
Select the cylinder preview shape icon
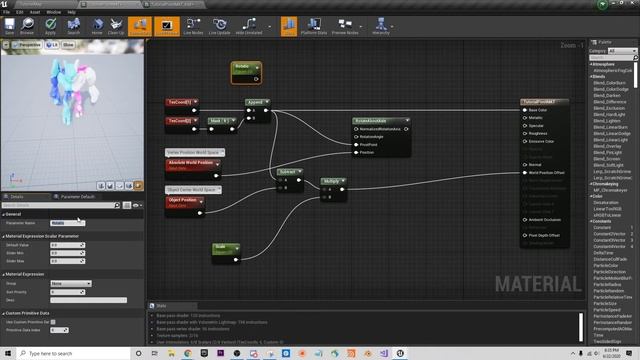pyautogui.click(x=101, y=186)
